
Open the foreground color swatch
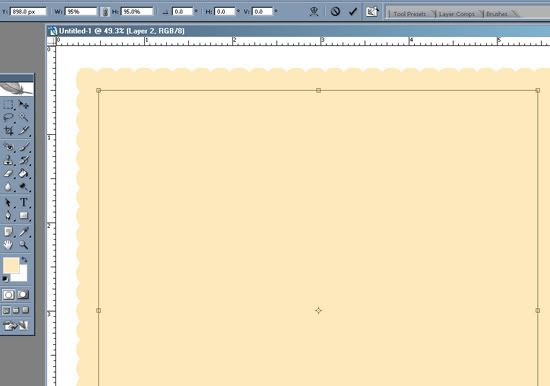pos(11,265)
